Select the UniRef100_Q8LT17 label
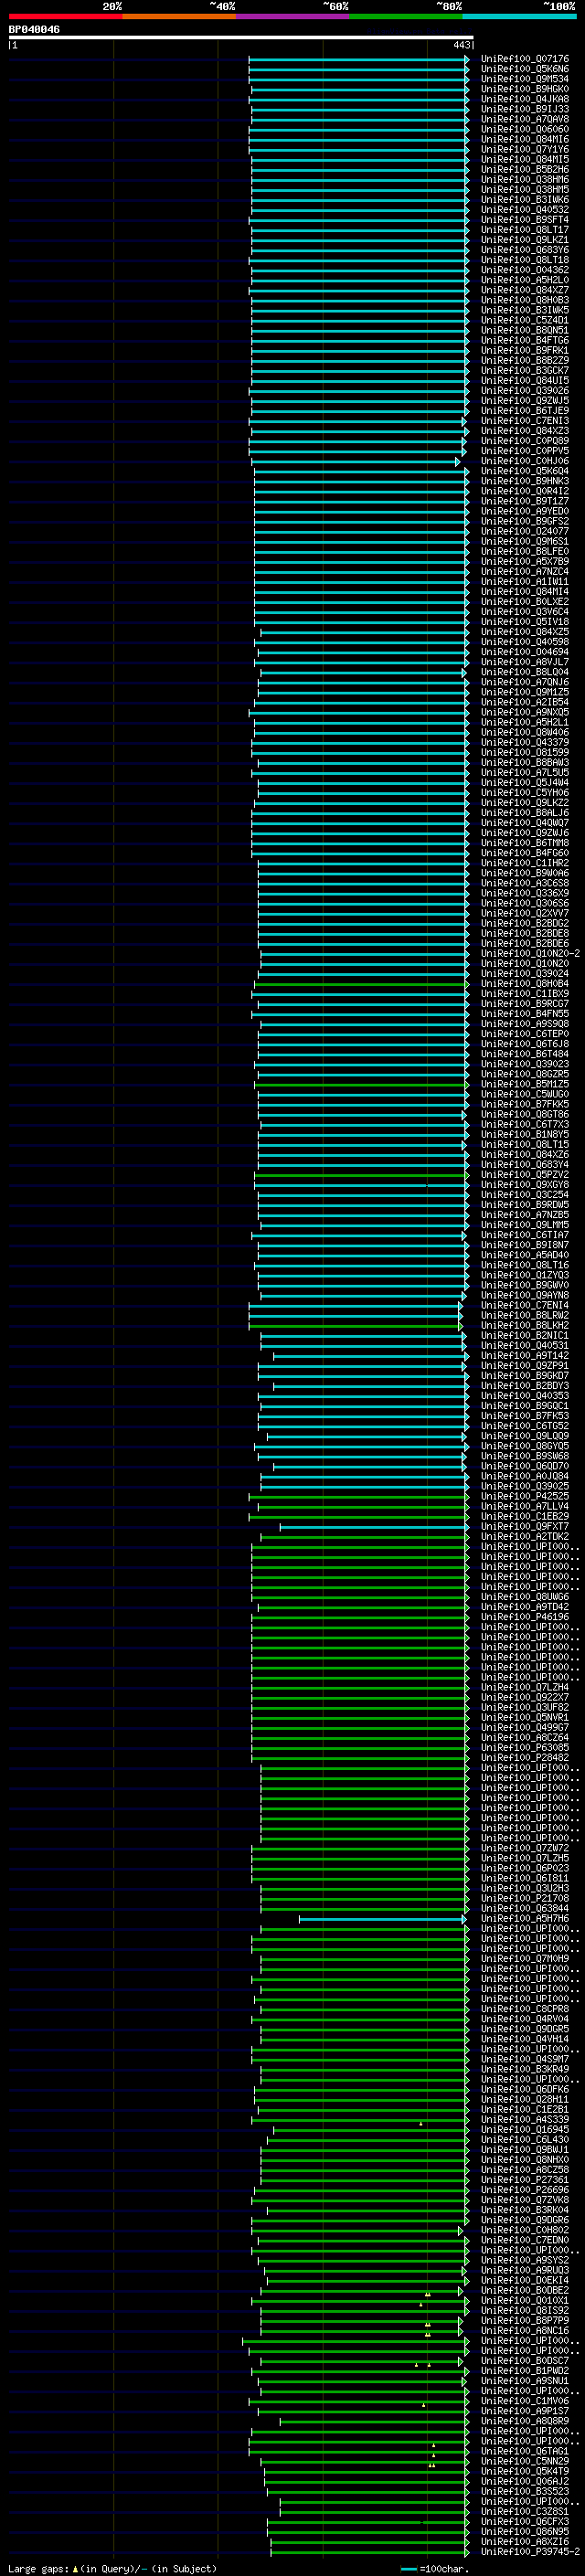 pyautogui.click(x=525, y=229)
